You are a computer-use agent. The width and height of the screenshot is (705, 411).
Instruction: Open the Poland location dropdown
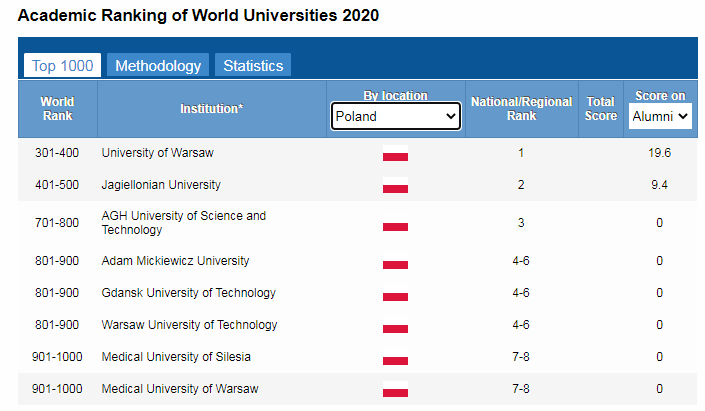[x=396, y=116]
